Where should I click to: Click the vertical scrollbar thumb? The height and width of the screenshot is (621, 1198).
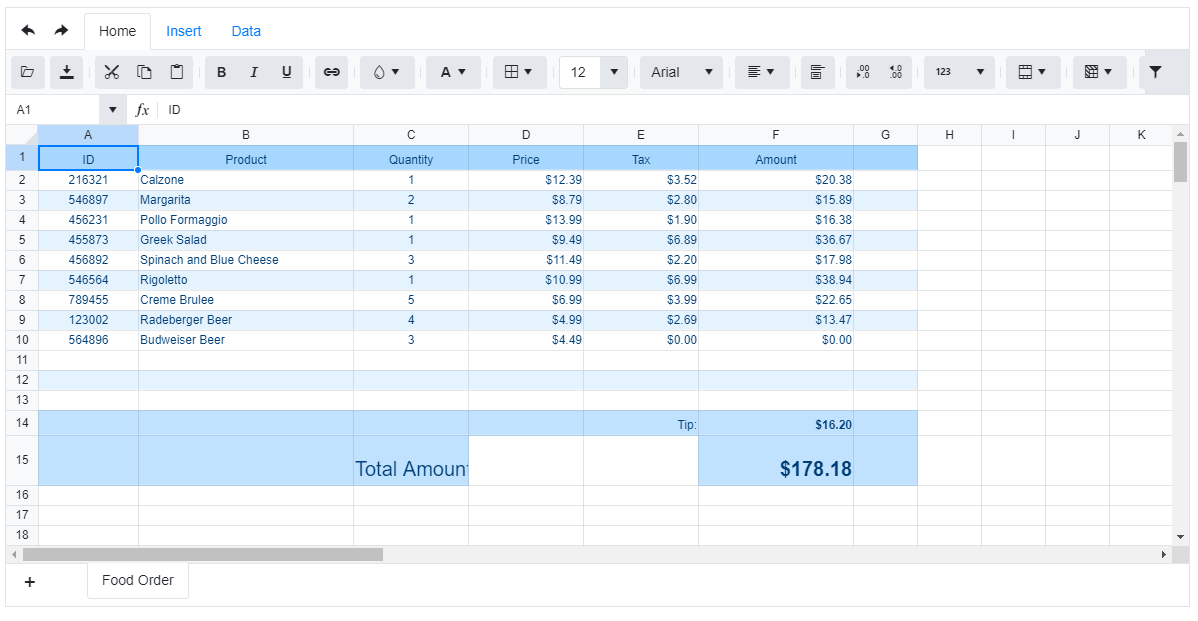pos(1180,162)
